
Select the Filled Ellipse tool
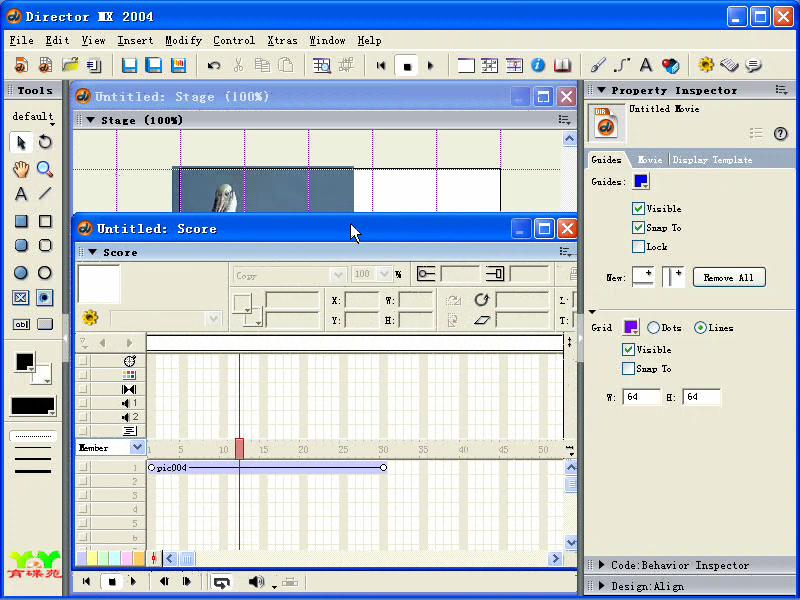21,273
